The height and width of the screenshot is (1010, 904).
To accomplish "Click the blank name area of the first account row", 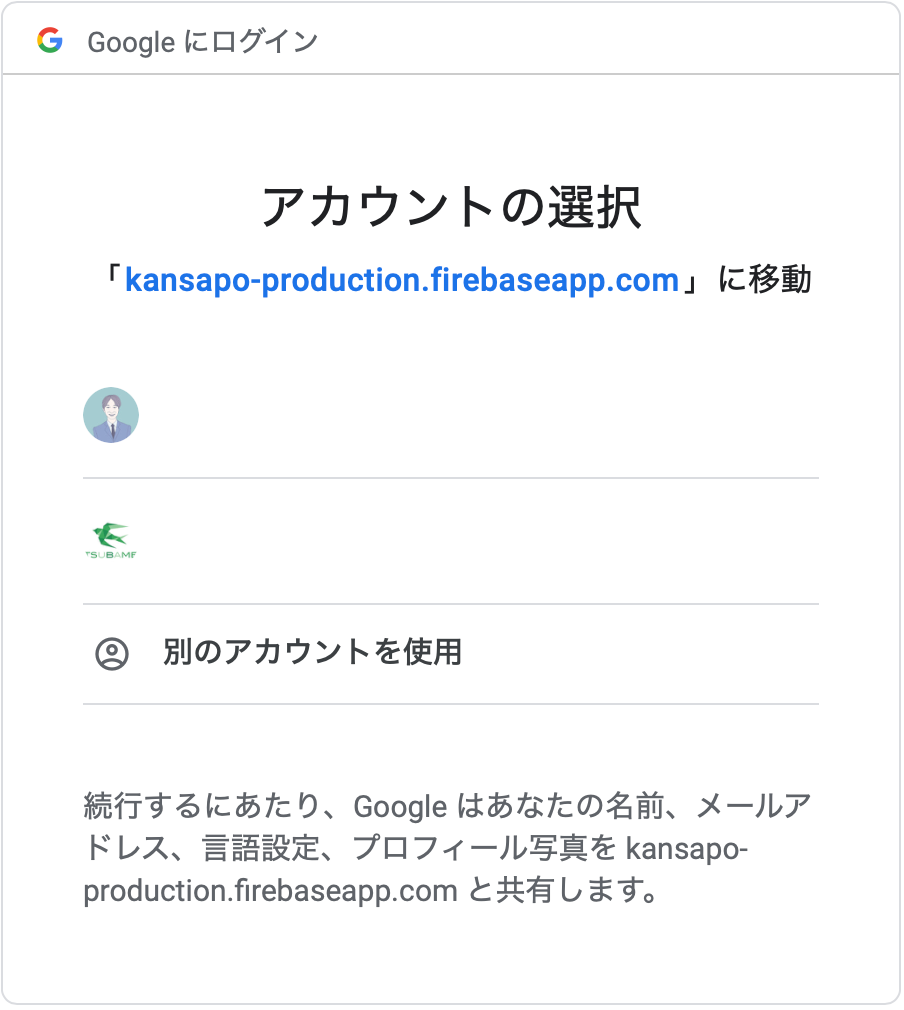I will (x=450, y=415).
